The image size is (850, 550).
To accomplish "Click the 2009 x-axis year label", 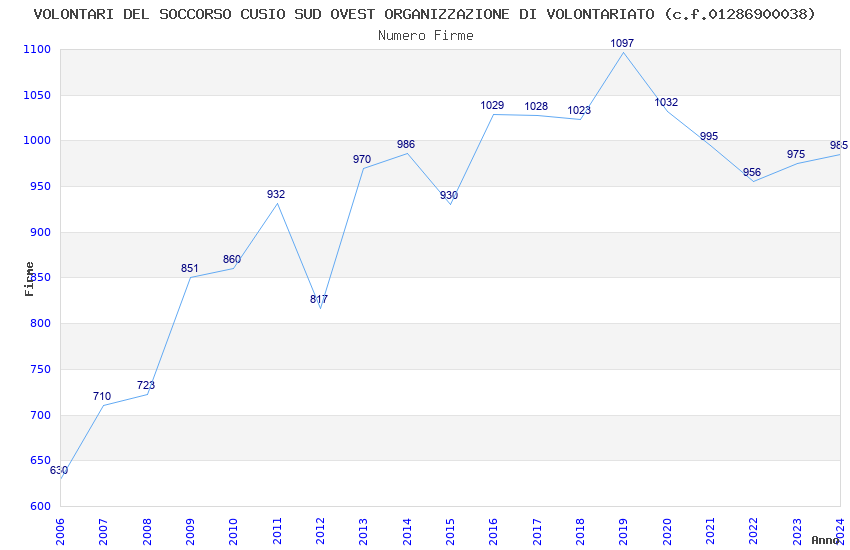I will pos(190,532).
